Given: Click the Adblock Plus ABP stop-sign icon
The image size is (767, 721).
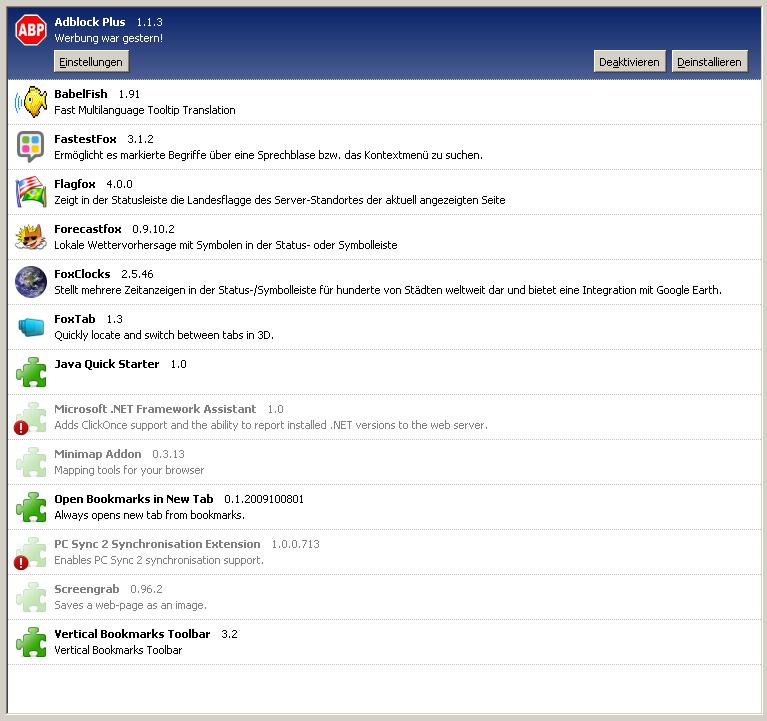Looking at the screenshot, I should [x=30, y=30].
